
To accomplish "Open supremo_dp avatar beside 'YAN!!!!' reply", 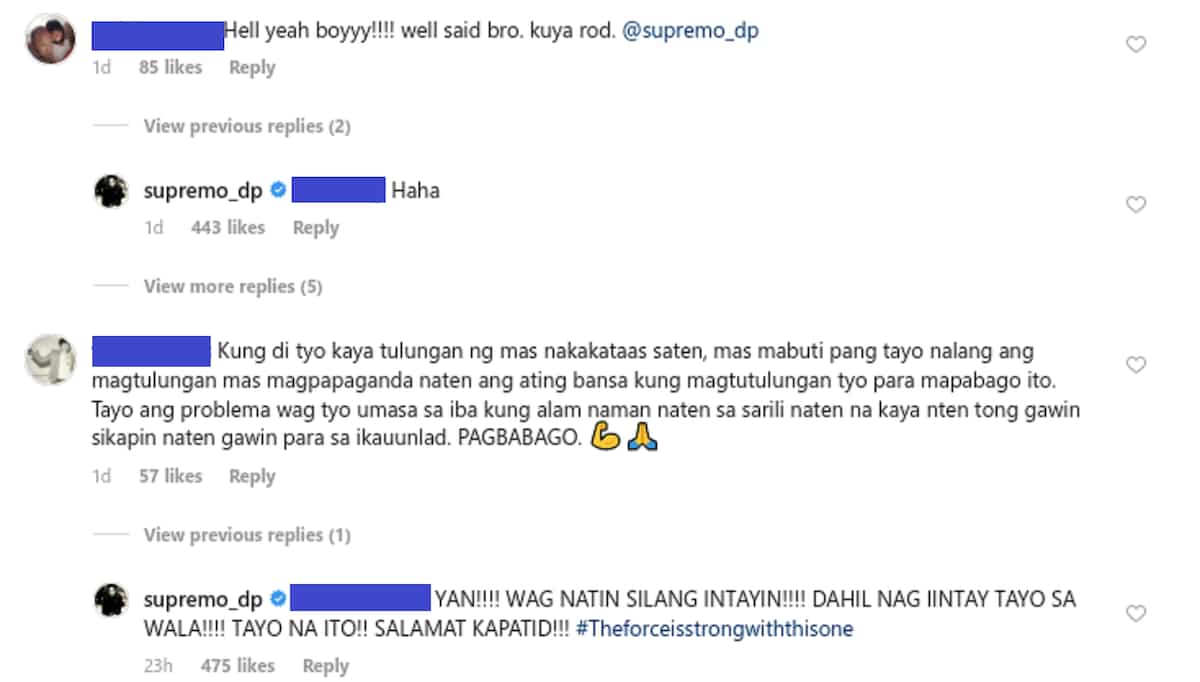I will (110, 599).
